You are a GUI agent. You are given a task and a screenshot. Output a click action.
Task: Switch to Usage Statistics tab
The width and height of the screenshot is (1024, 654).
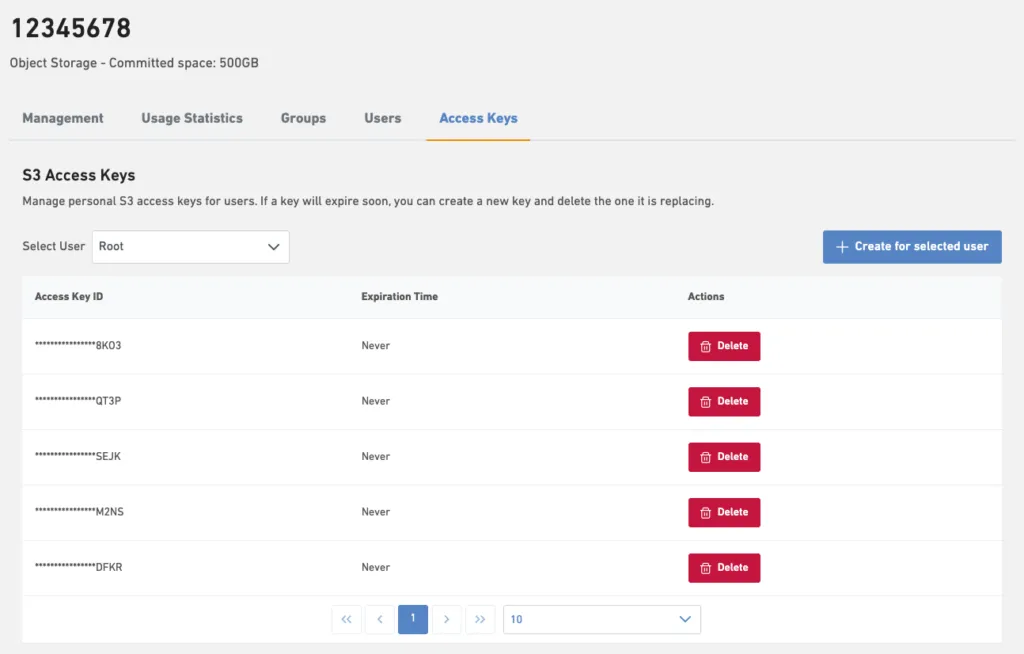[192, 118]
